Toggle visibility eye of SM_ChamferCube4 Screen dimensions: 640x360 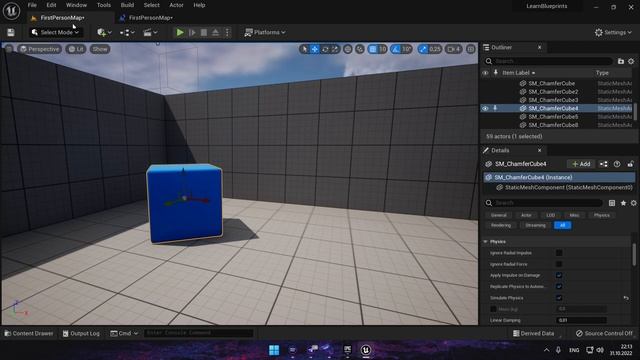pyautogui.click(x=485, y=109)
